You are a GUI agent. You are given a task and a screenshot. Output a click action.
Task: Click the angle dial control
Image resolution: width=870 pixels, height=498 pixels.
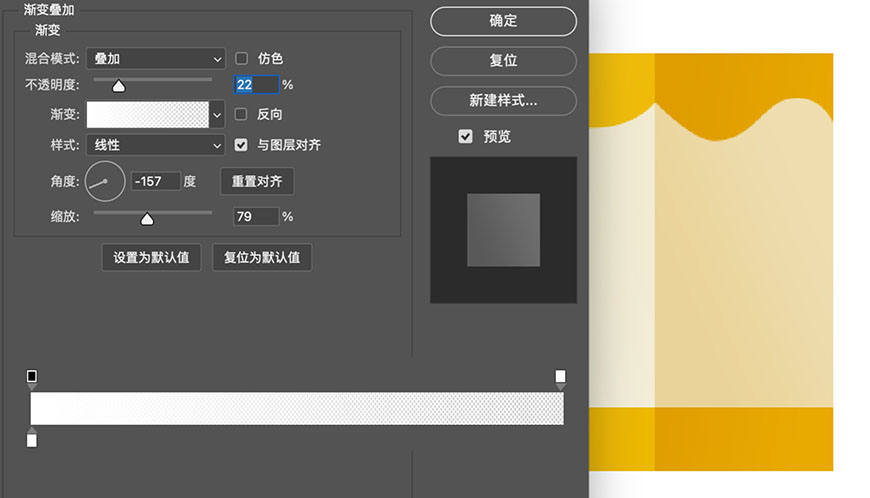[x=105, y=181]
